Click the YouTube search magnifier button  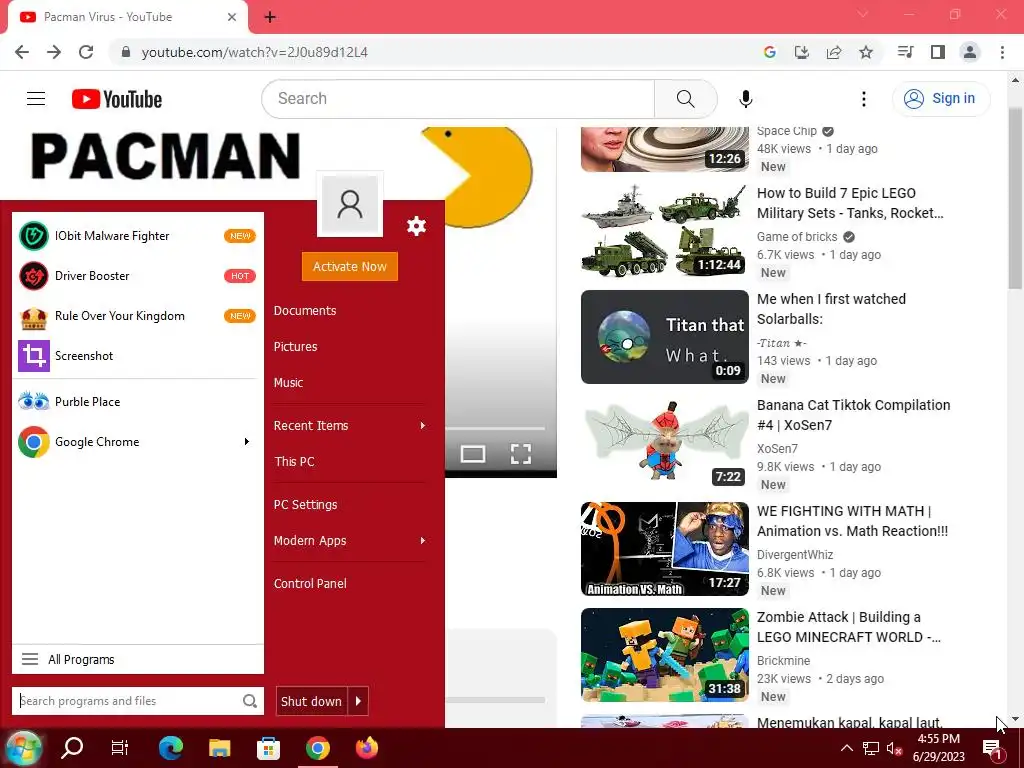coord(685,99)
